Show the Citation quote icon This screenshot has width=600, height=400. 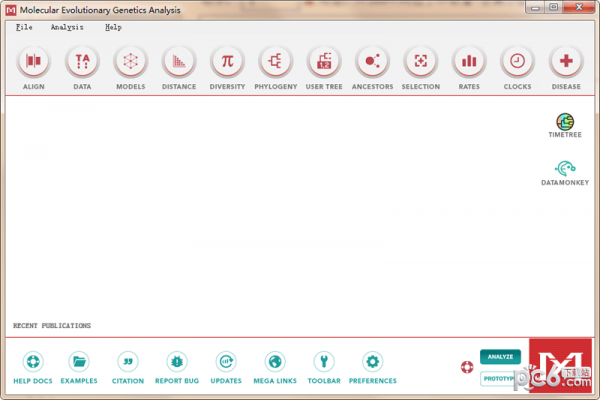pyautogui.click(x=128, y=361)
